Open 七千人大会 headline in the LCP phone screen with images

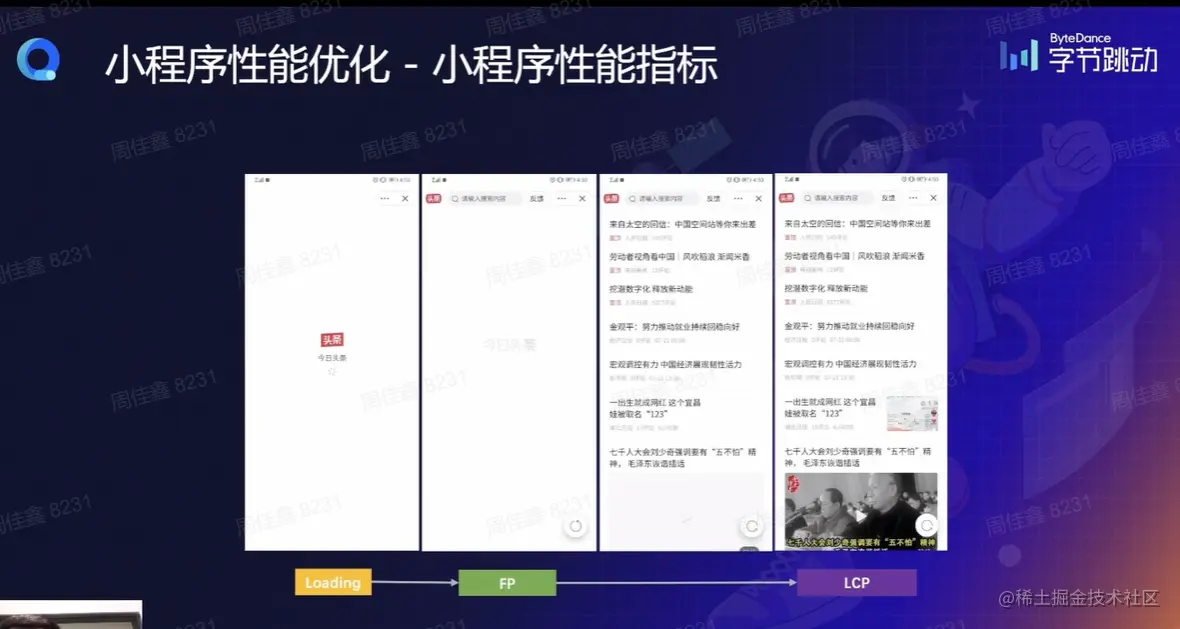click(858, 457)
